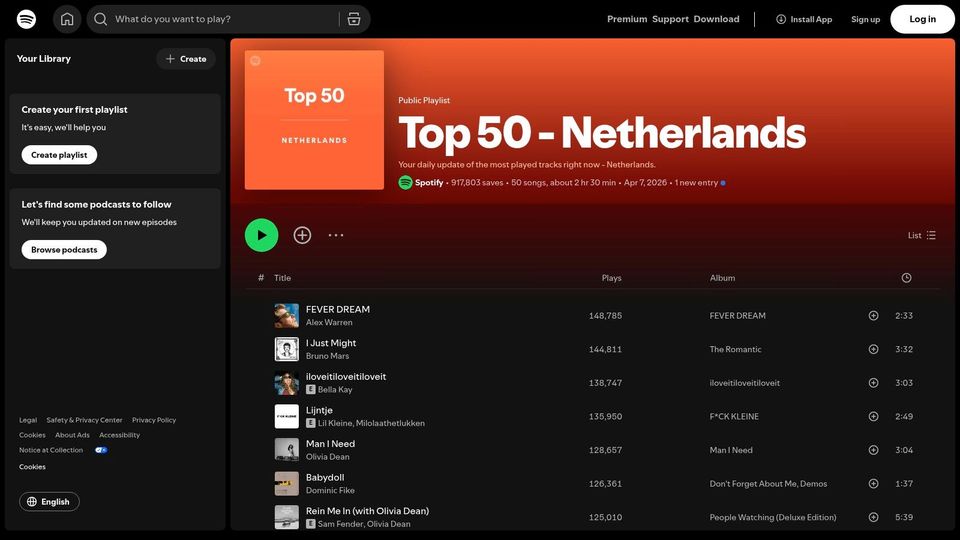Open album Don't Forget About Me, Demos
The width and height of the screenshot is (960, 540).
coord(768,484)
